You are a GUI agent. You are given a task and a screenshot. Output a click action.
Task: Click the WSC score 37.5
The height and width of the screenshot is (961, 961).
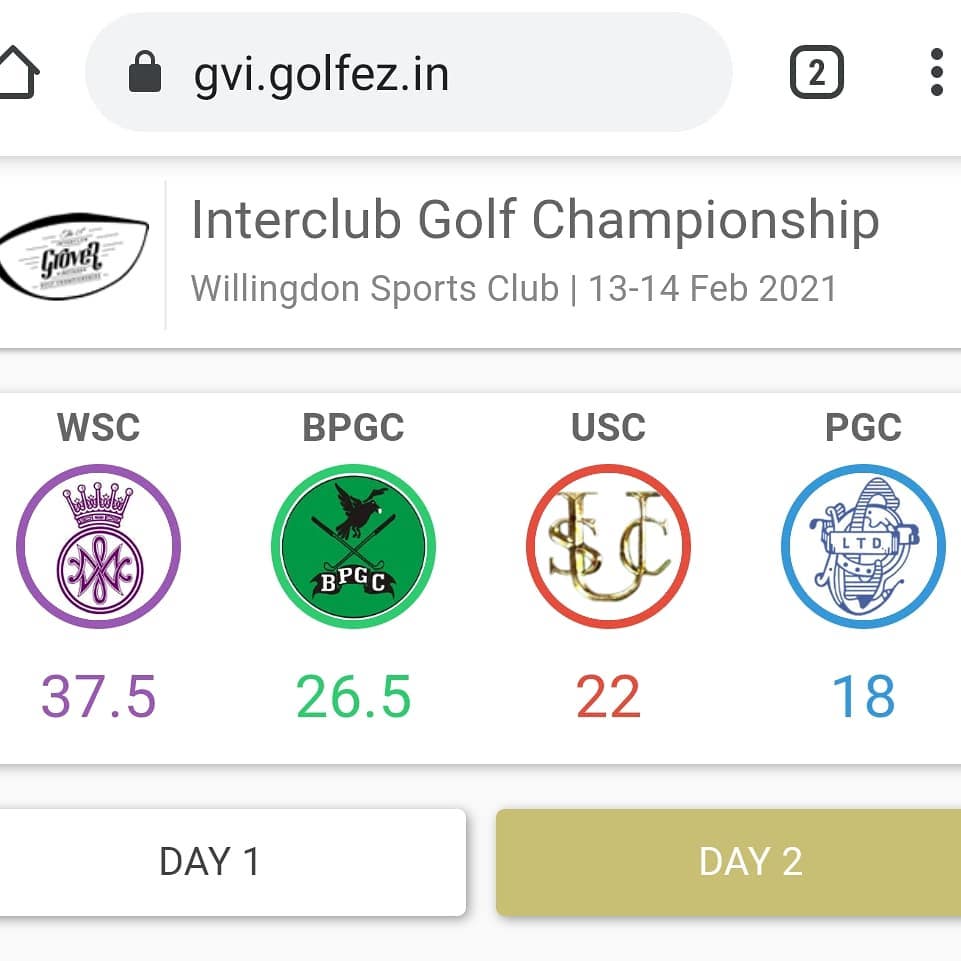[99, 696]
